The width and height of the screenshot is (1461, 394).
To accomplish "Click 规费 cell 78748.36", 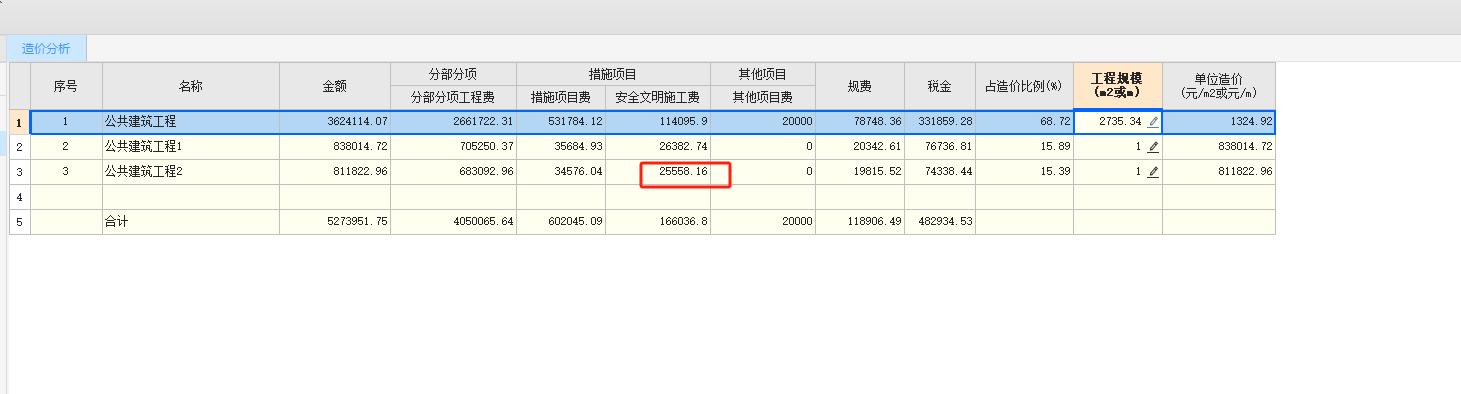I will pos(860,122).
